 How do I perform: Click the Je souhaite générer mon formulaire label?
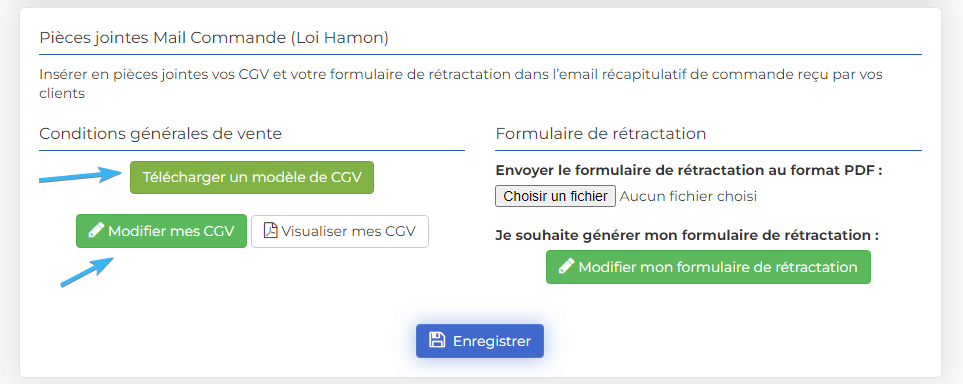point(687,235)
